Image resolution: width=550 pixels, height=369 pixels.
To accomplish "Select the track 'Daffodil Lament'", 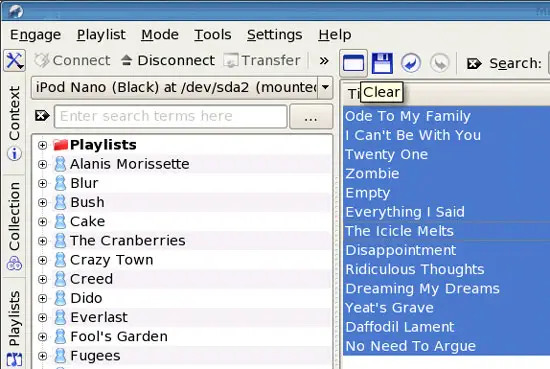I will (x=400, y=327).
